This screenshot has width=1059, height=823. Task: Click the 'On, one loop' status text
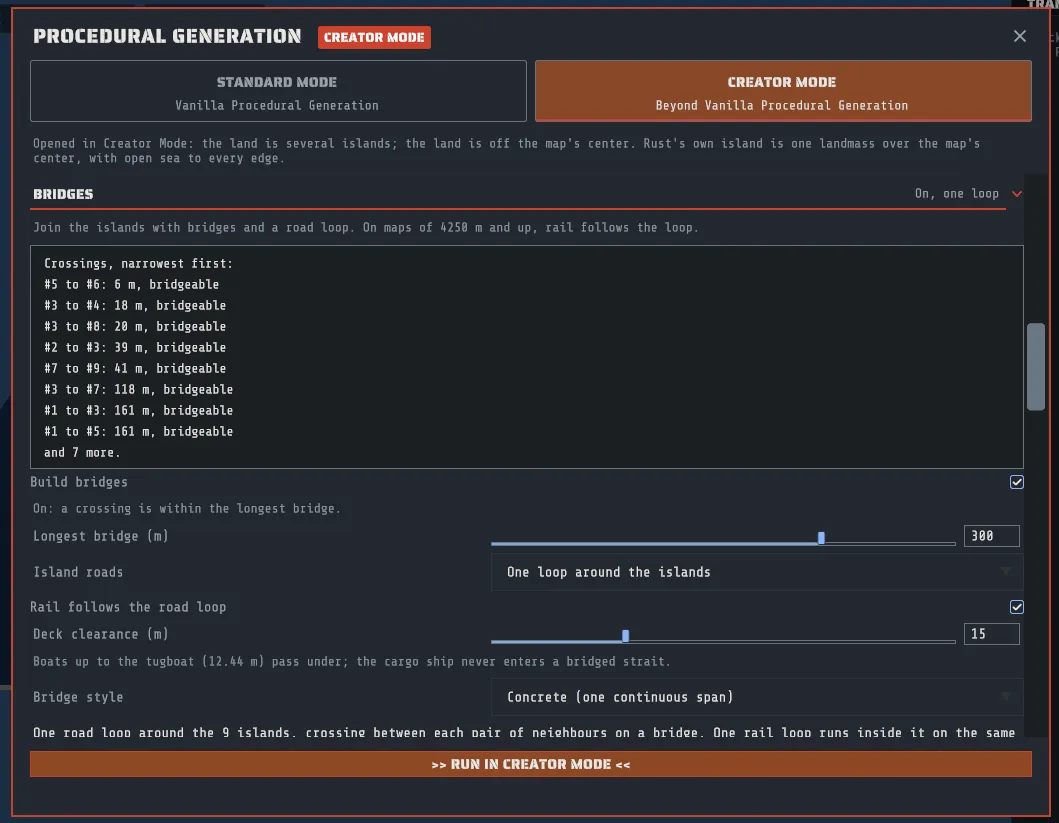(x=956, y=194)
